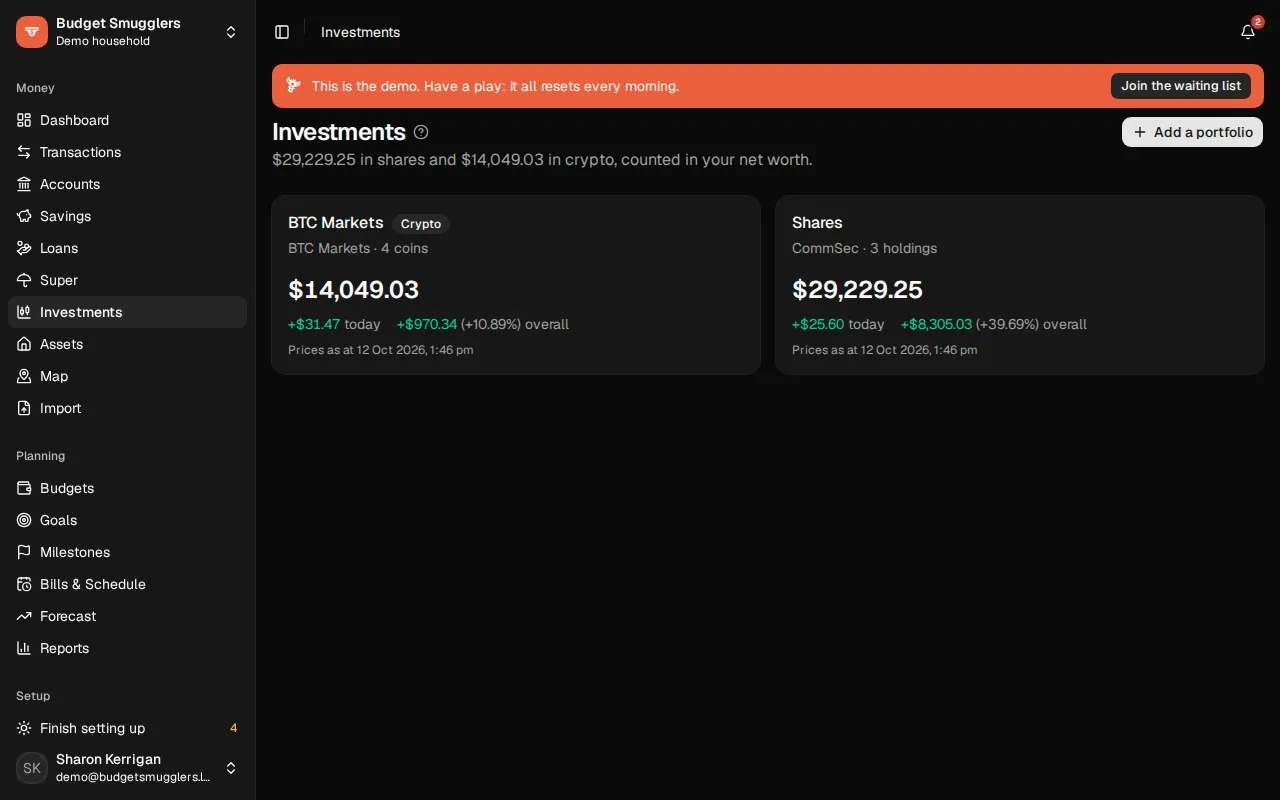Screen dimensions: 1280x800
Task: Click the Milestones flag icon
Action: coord(24,552)
